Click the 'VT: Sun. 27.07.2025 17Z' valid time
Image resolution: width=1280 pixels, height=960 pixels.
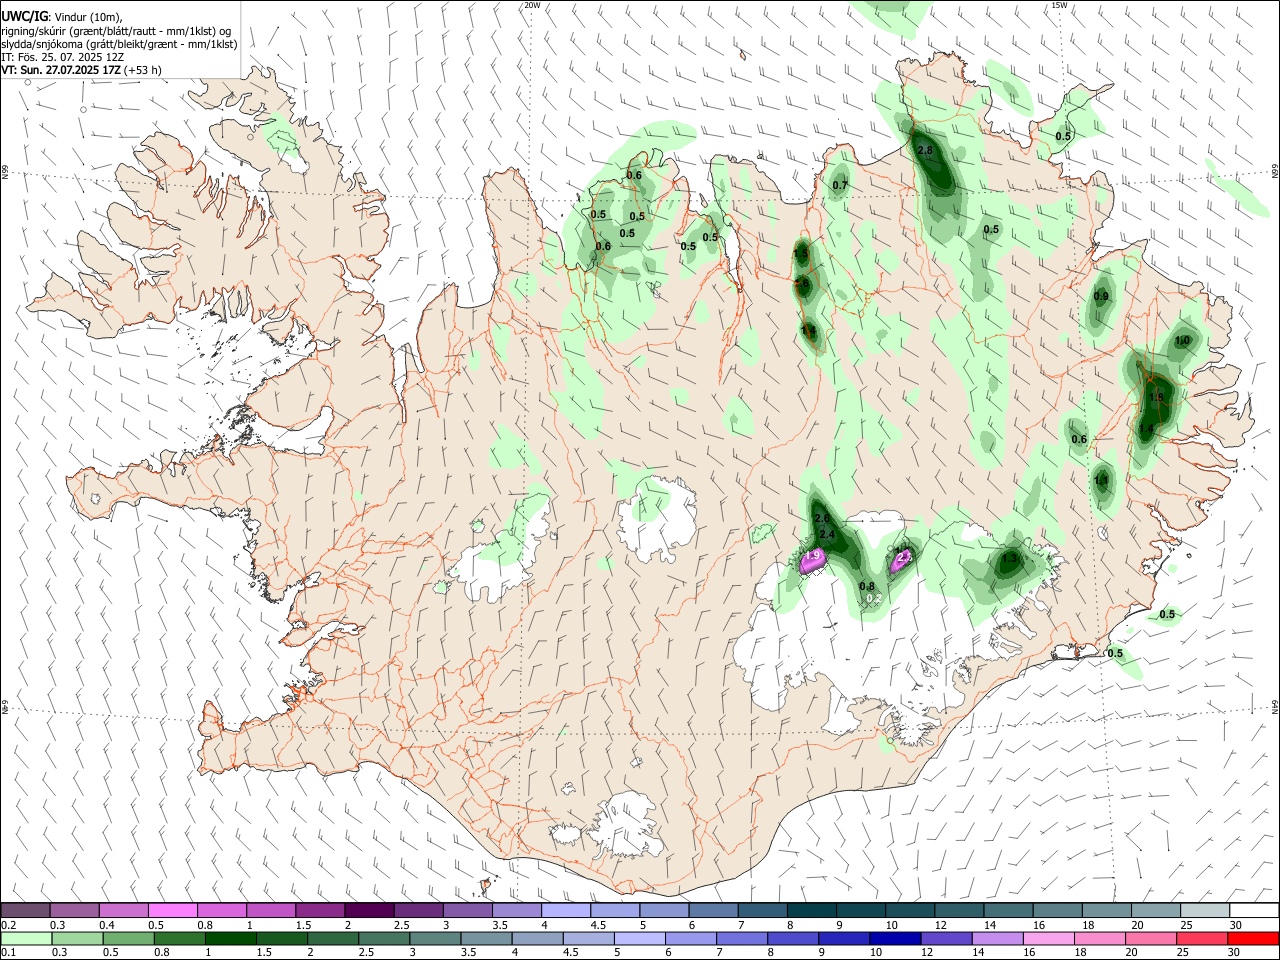(x=62, y=71)
